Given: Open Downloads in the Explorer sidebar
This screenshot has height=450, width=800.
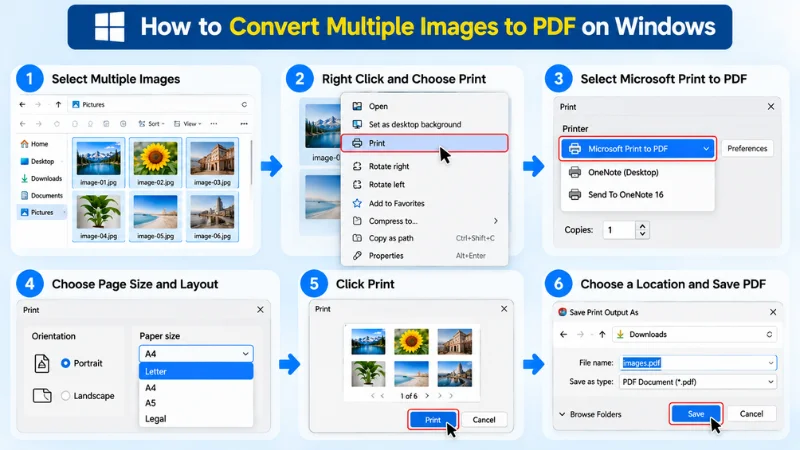Looking at the screenshot, I should point(41,179).
